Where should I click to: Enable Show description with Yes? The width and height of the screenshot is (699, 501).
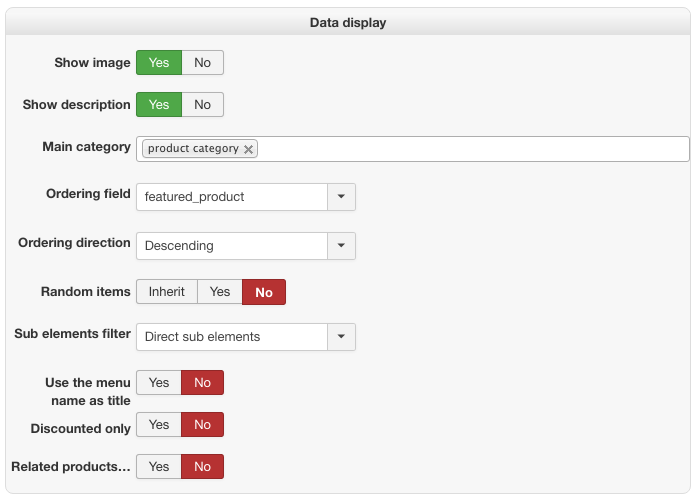(159, 105)
